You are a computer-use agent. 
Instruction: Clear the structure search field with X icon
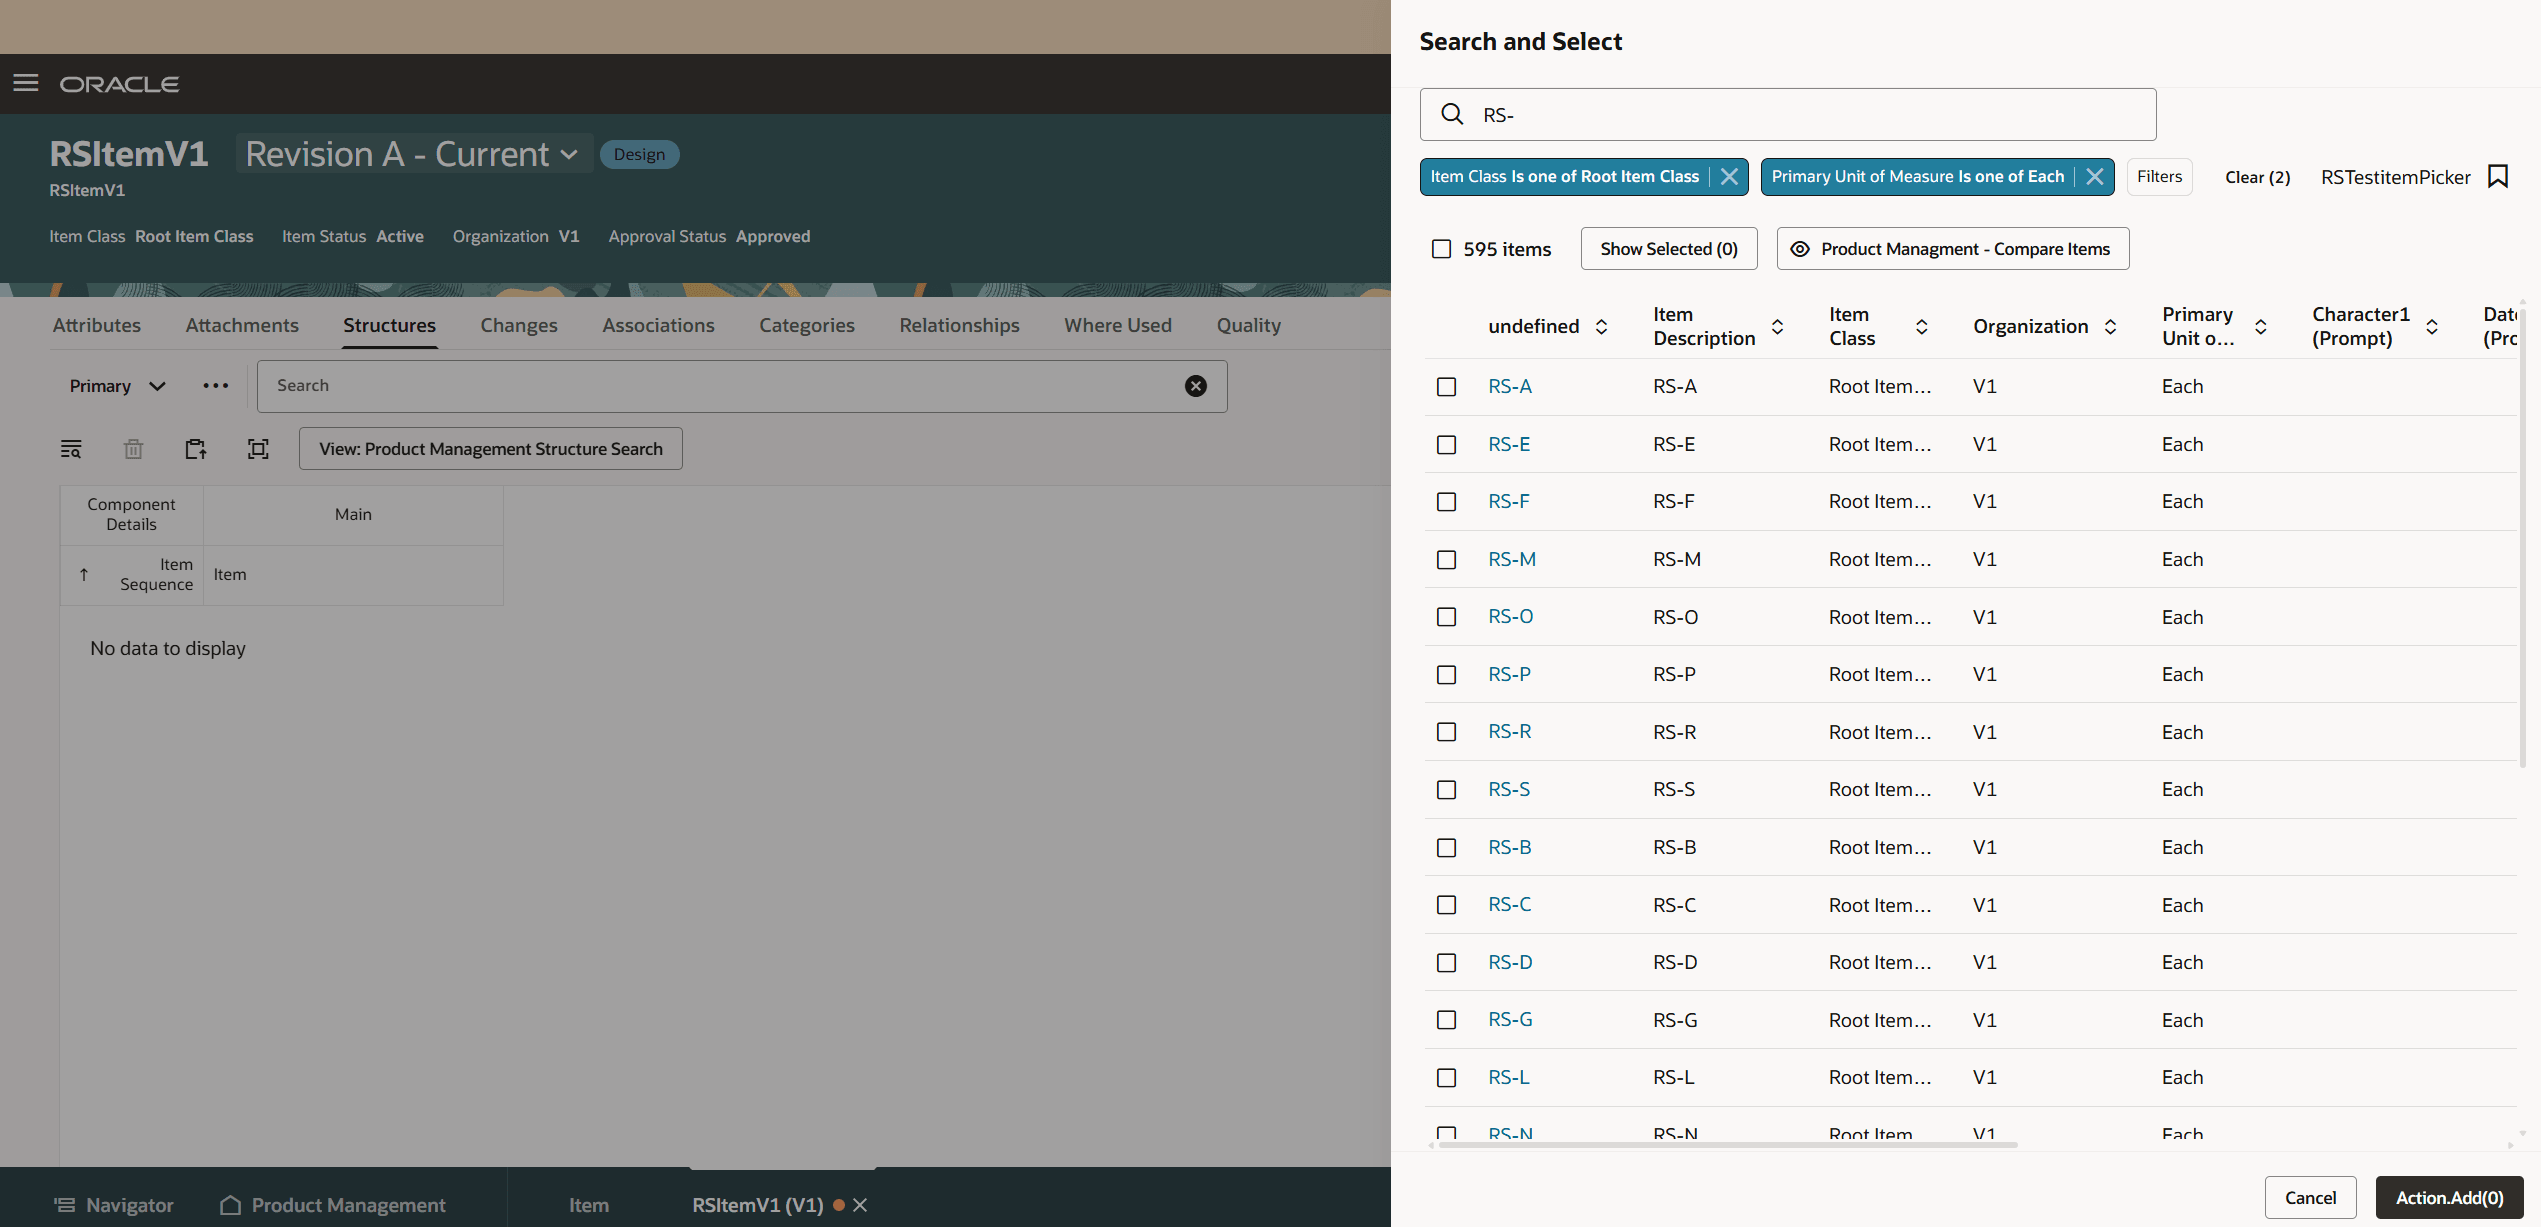point(1195,386)
